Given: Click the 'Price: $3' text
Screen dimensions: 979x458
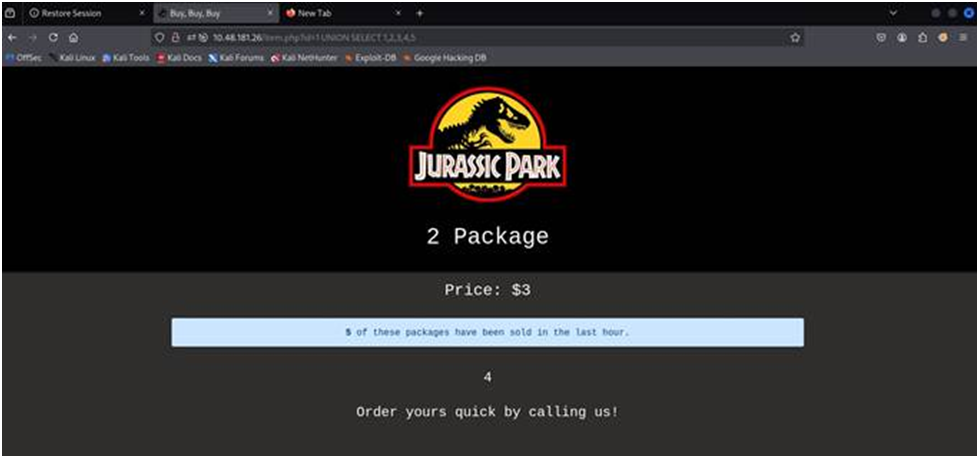Looking at the screenshot, I should click(488, 290).
